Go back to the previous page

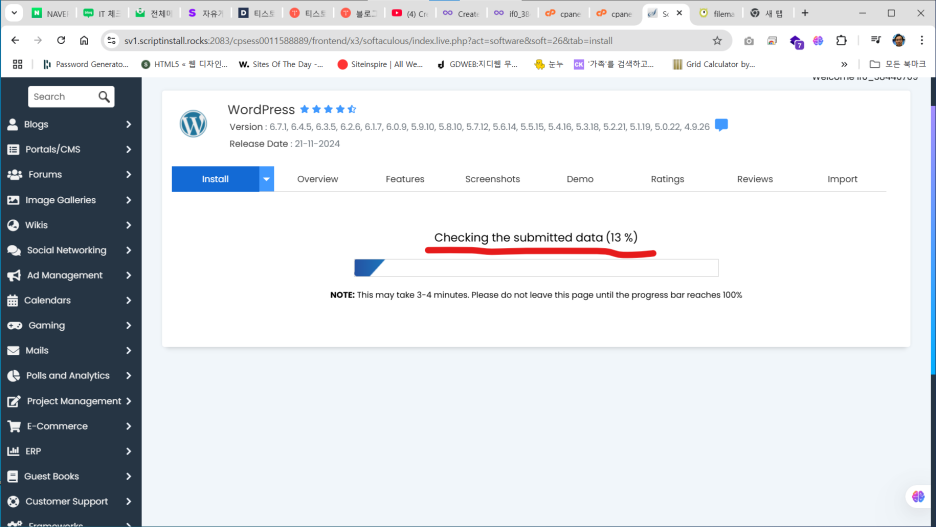coord(15,41)
